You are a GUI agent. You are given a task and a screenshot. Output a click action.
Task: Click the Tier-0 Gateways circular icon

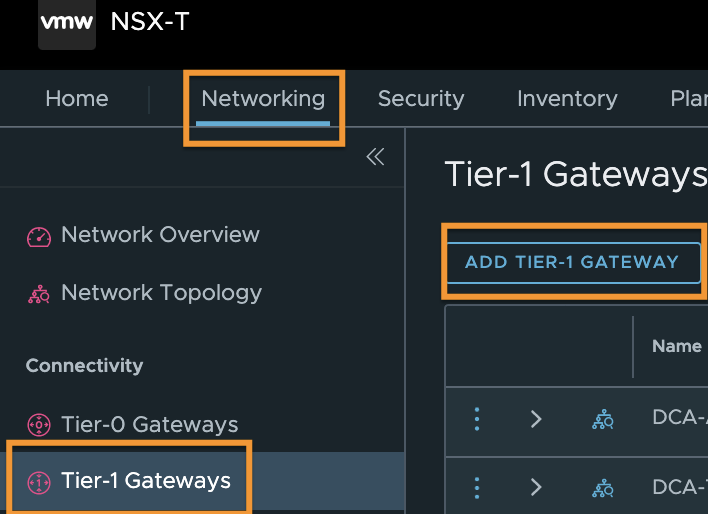[x=39, y=425]
